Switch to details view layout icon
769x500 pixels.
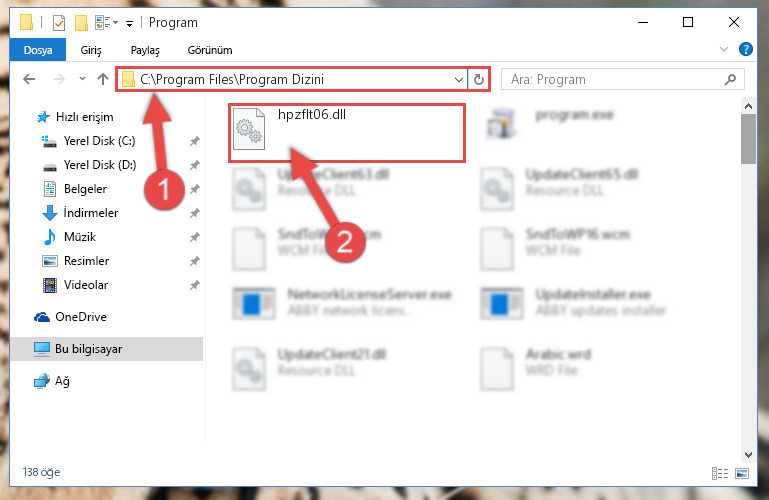(x=719, y=473)
